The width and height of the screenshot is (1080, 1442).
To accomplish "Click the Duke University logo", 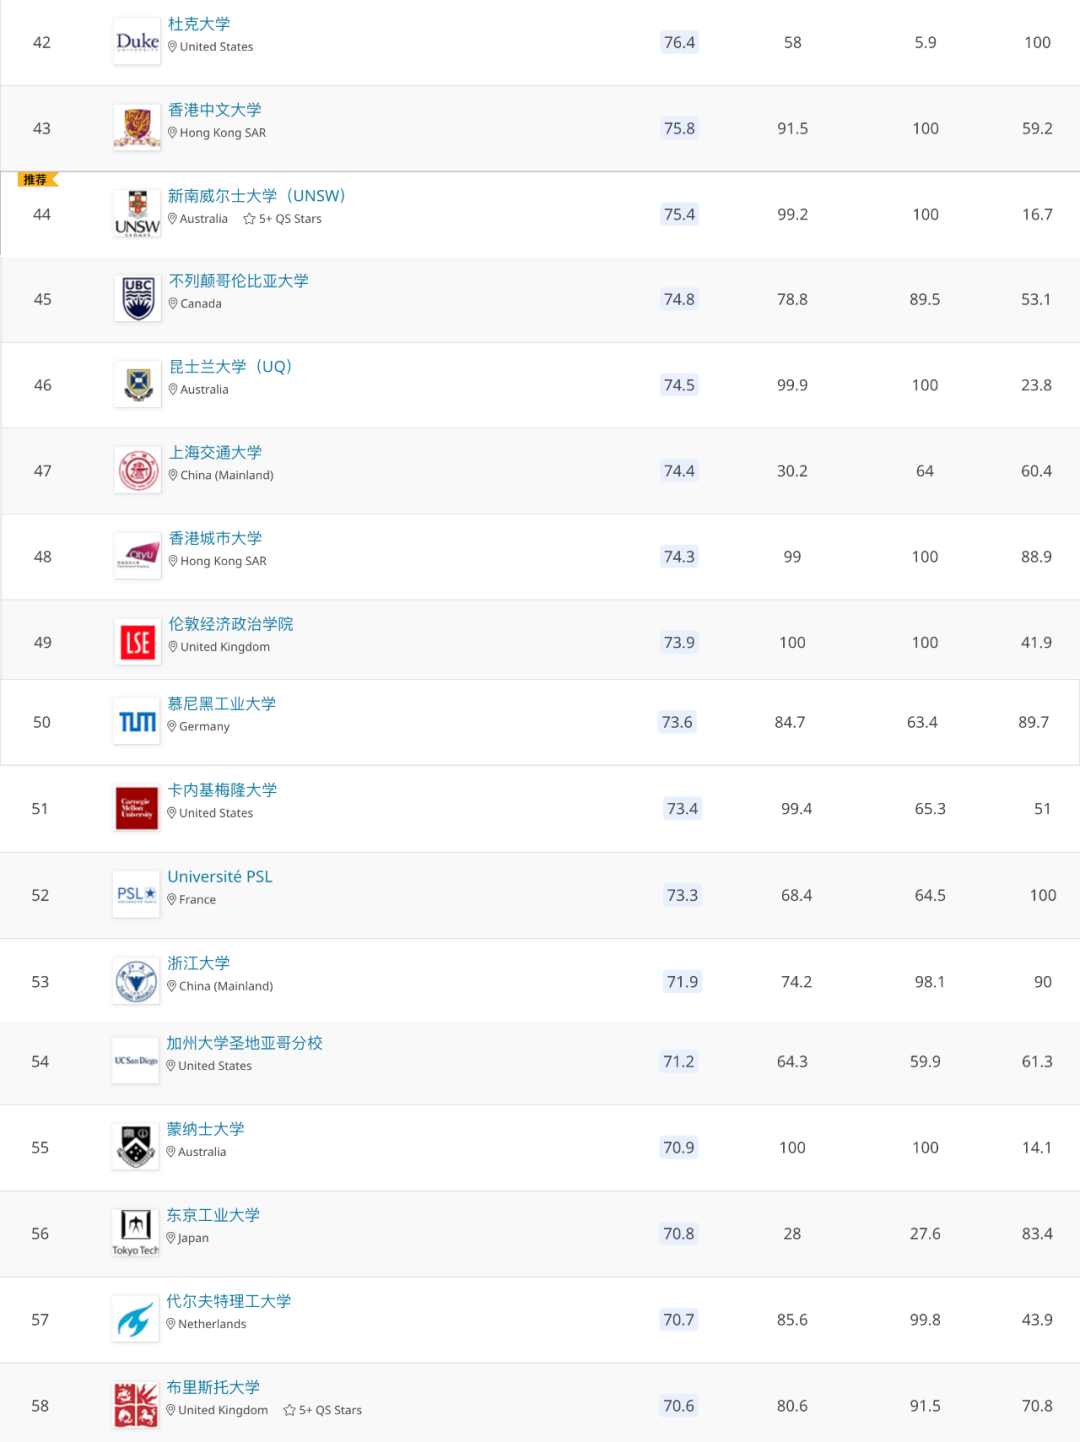I will pos(137,42).
